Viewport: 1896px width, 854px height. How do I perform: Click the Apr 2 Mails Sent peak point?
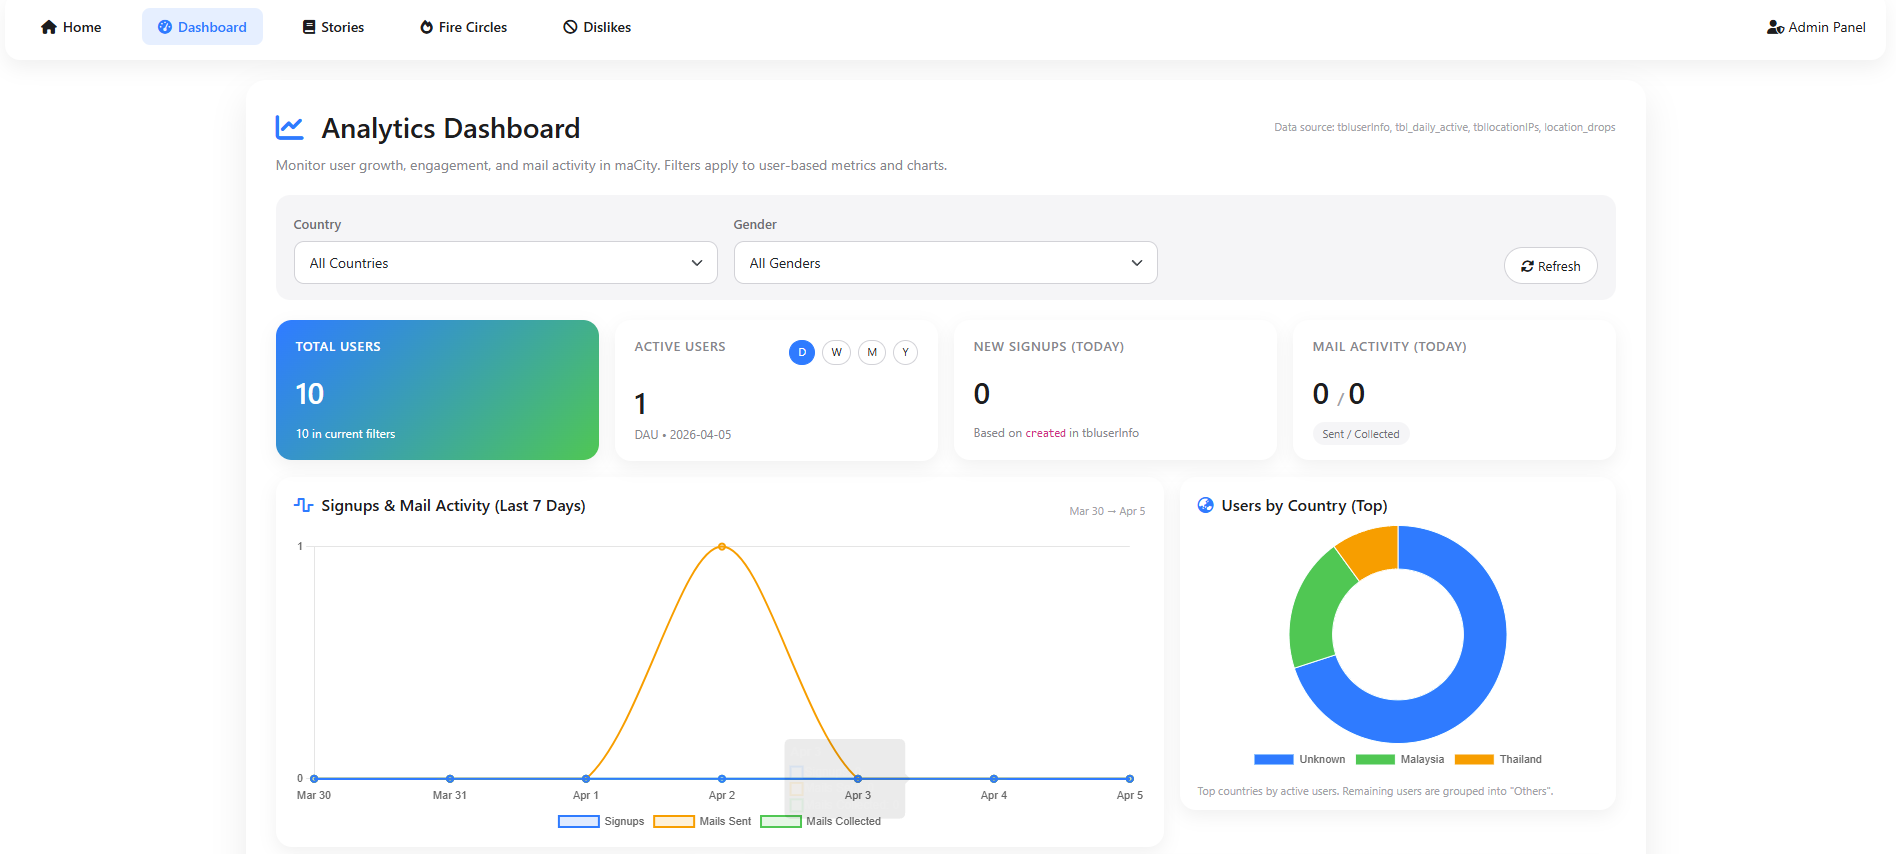(722, 547)
